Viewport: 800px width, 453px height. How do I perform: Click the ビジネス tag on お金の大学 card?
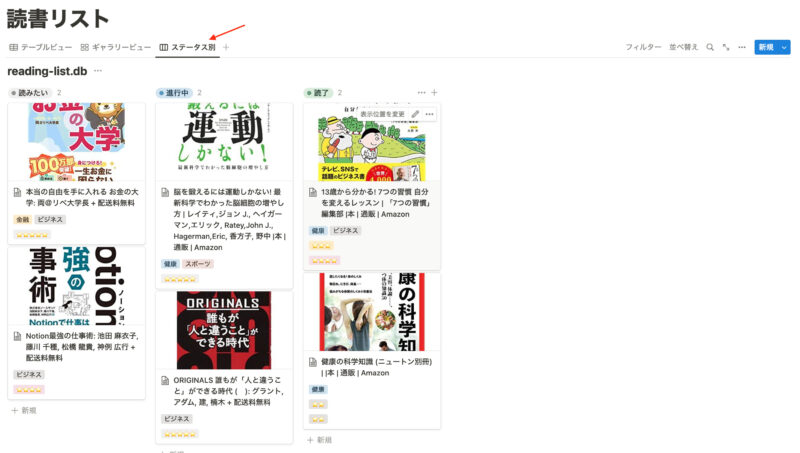(50, 219)
